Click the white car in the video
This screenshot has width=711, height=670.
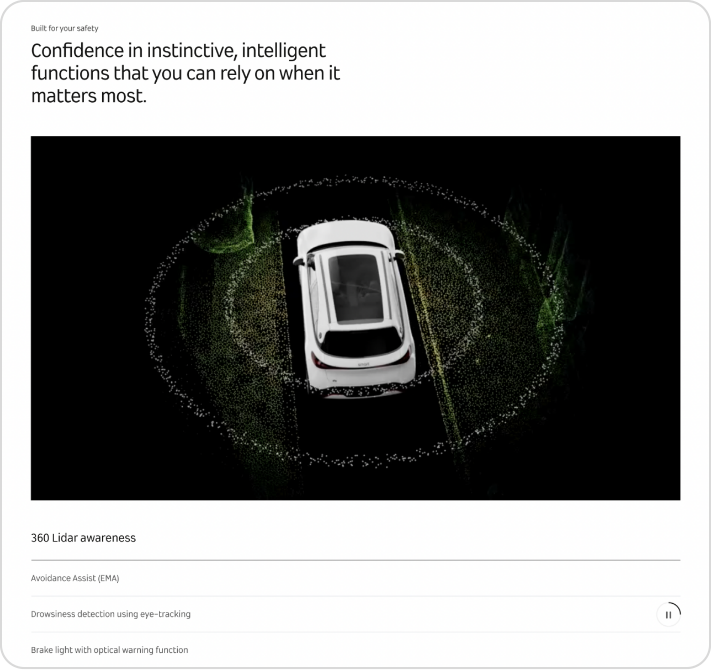354,308
